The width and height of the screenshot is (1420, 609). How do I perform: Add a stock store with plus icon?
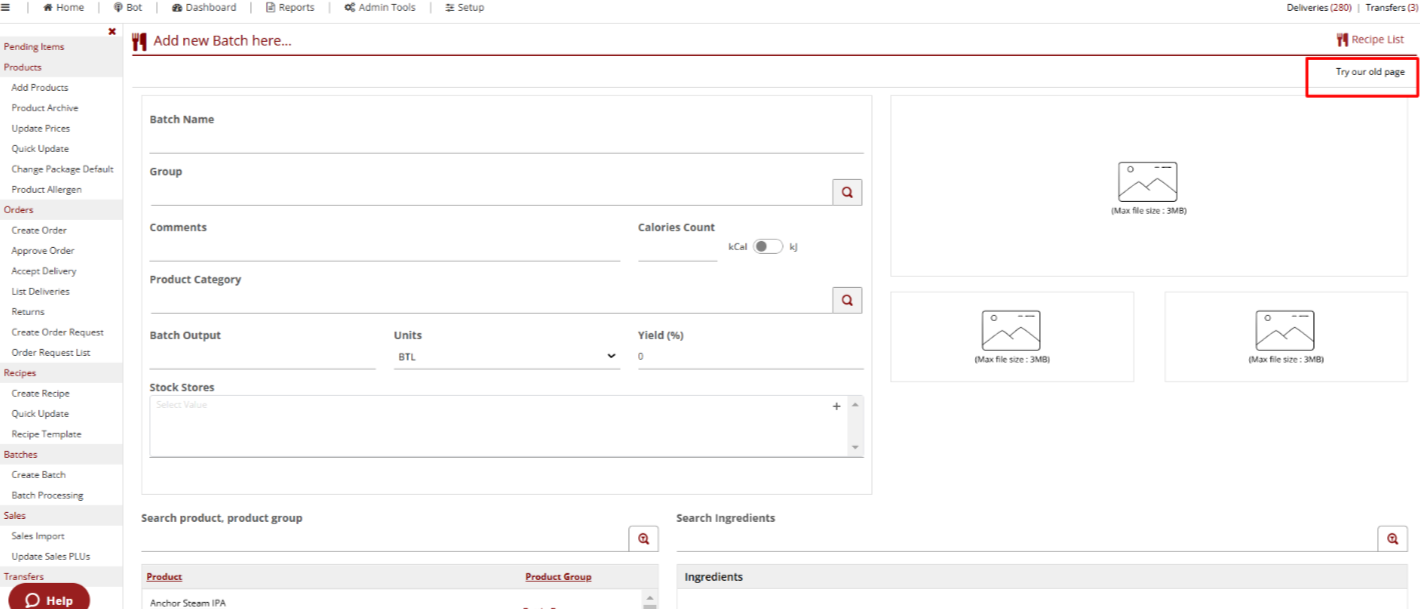[x=837, y=406]
